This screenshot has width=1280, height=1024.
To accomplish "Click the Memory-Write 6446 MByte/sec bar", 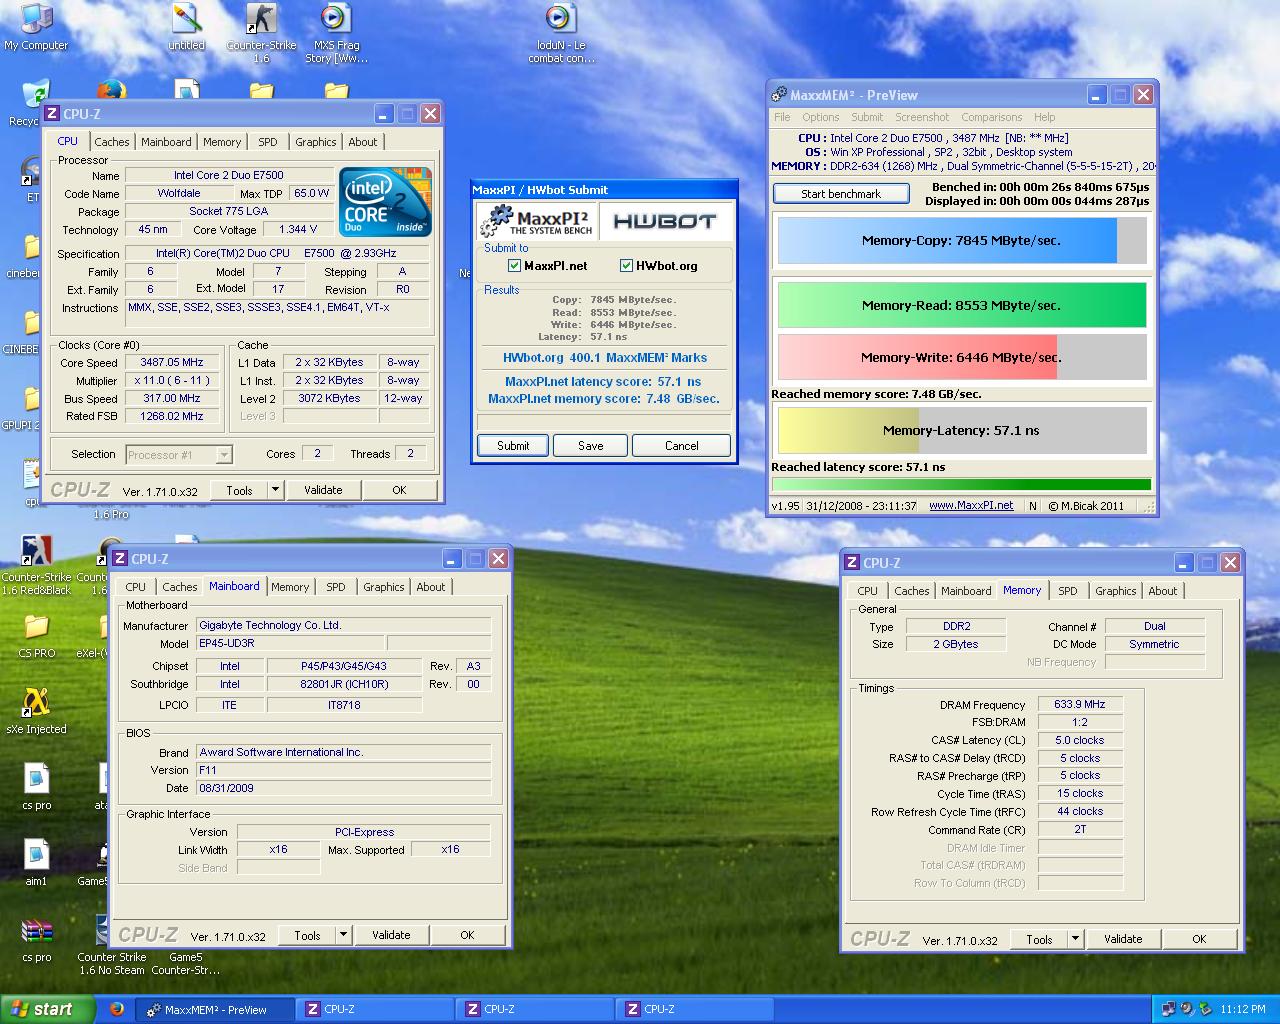I will (x=962, y=357).
